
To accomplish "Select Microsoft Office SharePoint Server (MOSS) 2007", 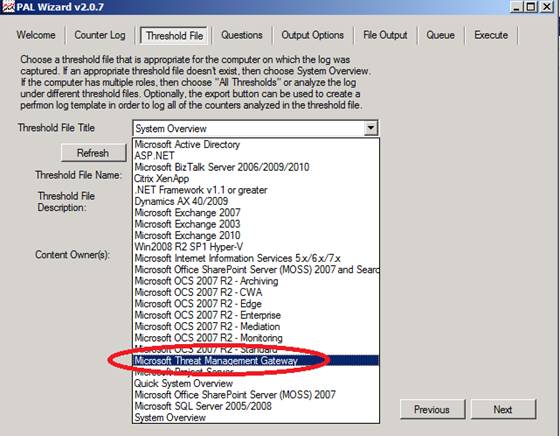I will pos(255,395).
